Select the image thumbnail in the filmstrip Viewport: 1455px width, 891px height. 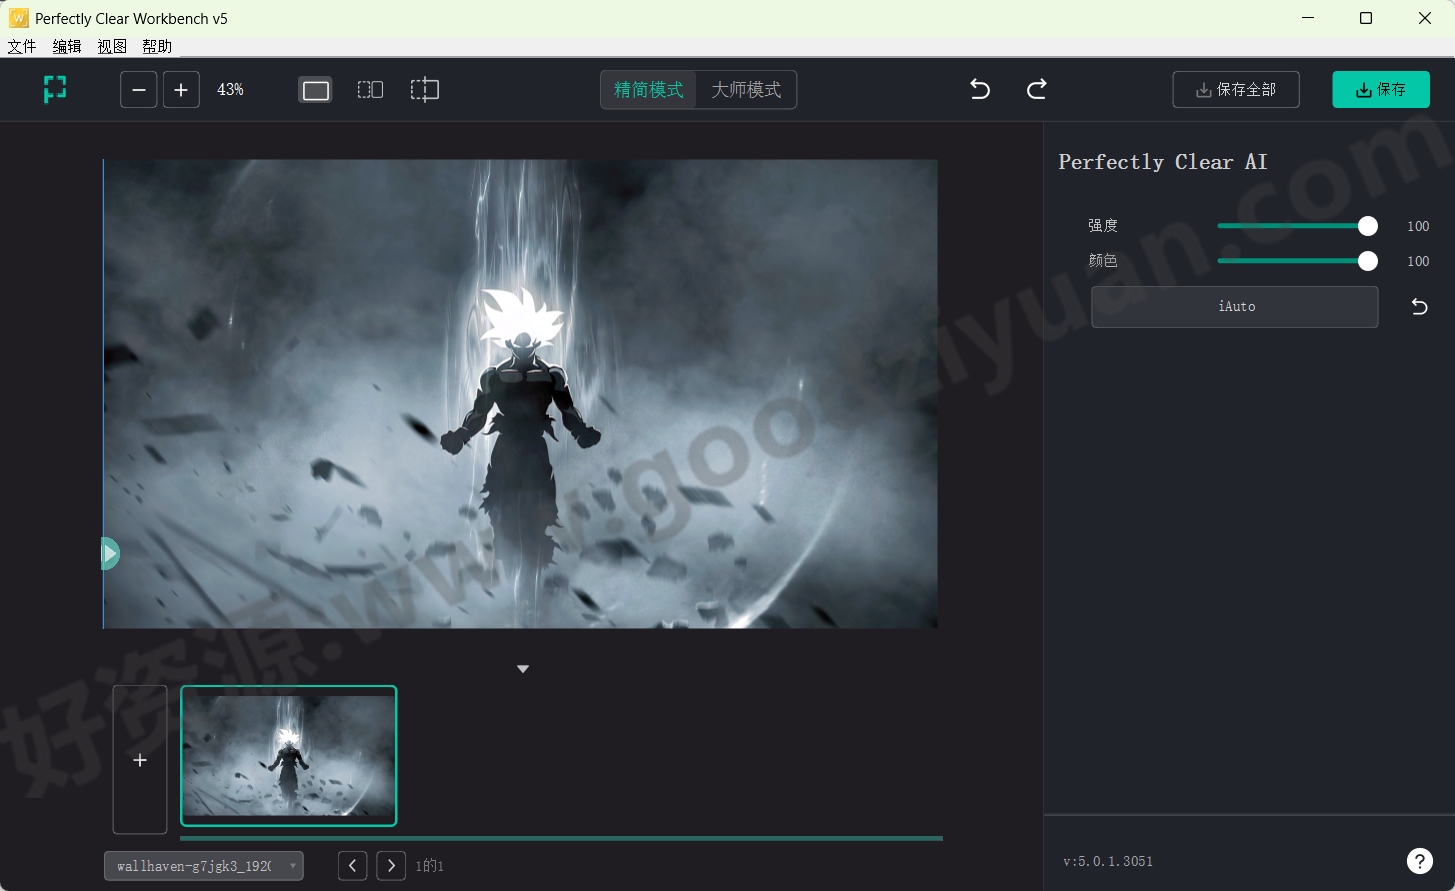[289, 756]
